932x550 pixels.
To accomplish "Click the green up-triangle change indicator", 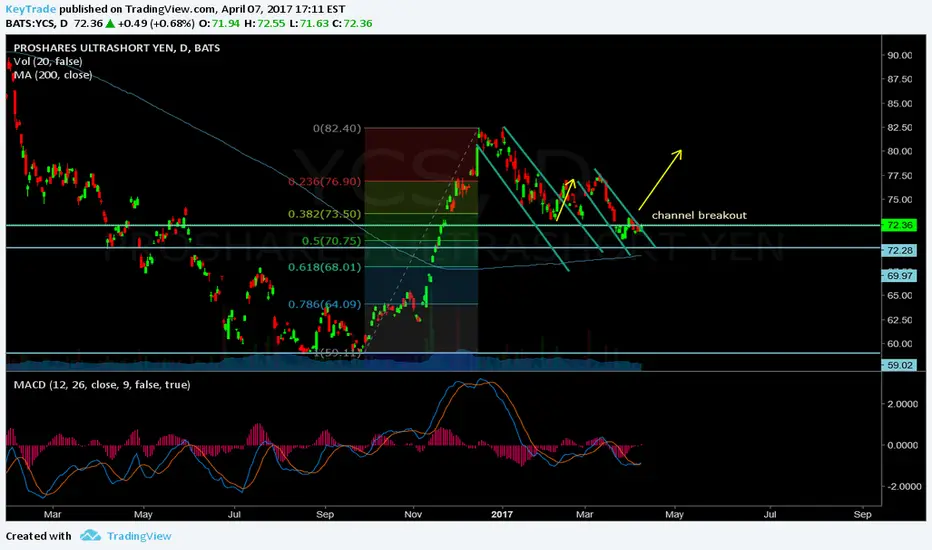I will (109, 24).
